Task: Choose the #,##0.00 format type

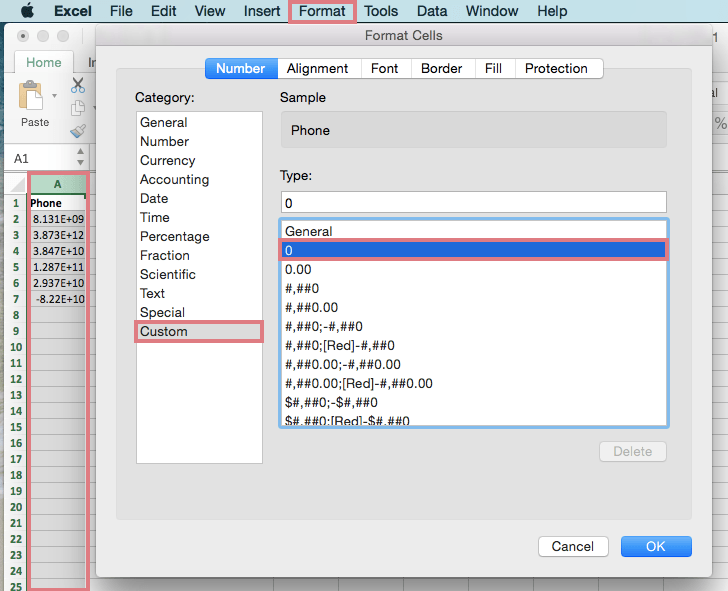Action: [x=474, y=308]
